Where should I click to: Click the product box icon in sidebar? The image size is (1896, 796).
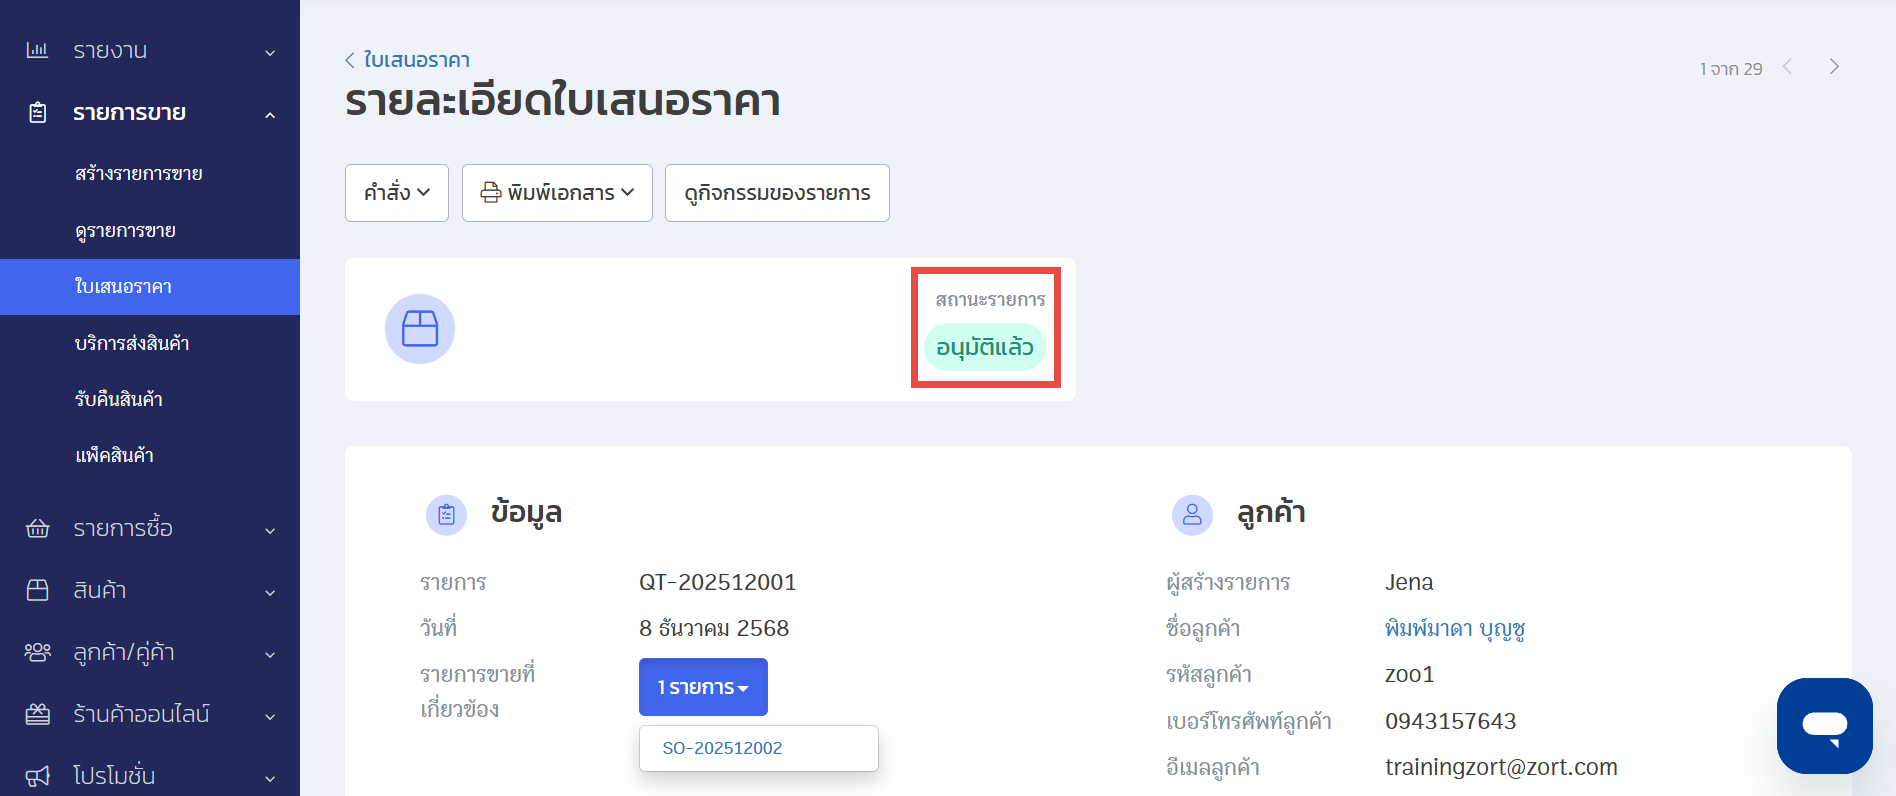click(x=37, y=590)
